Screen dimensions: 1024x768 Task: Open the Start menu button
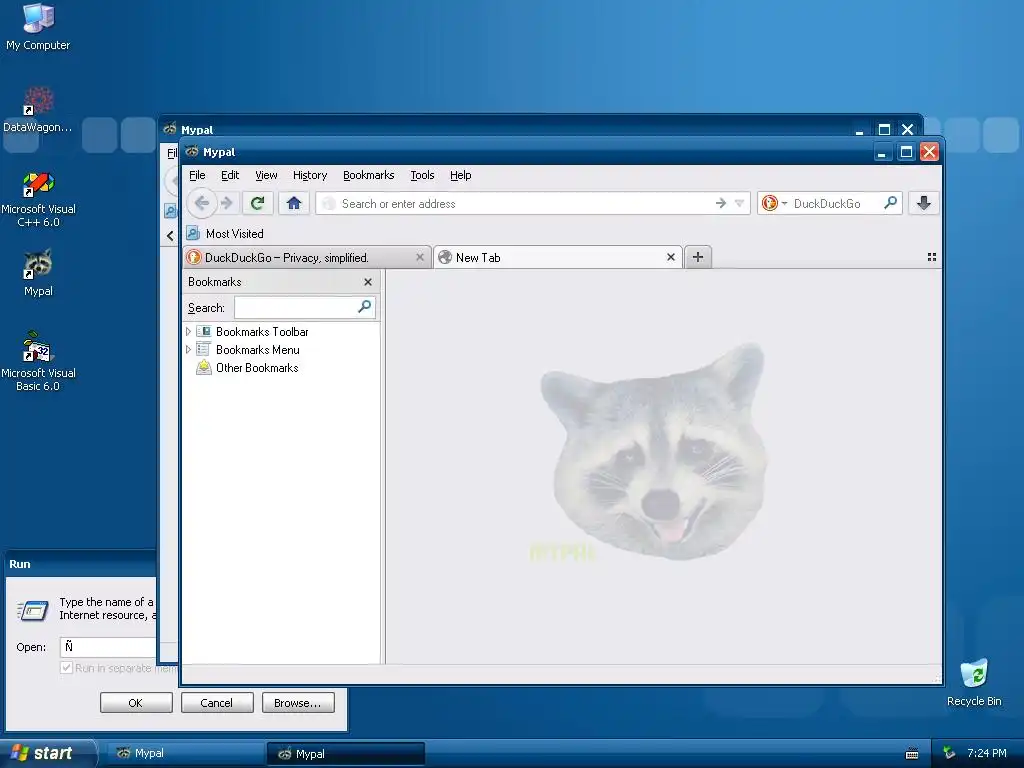(48, 753)
